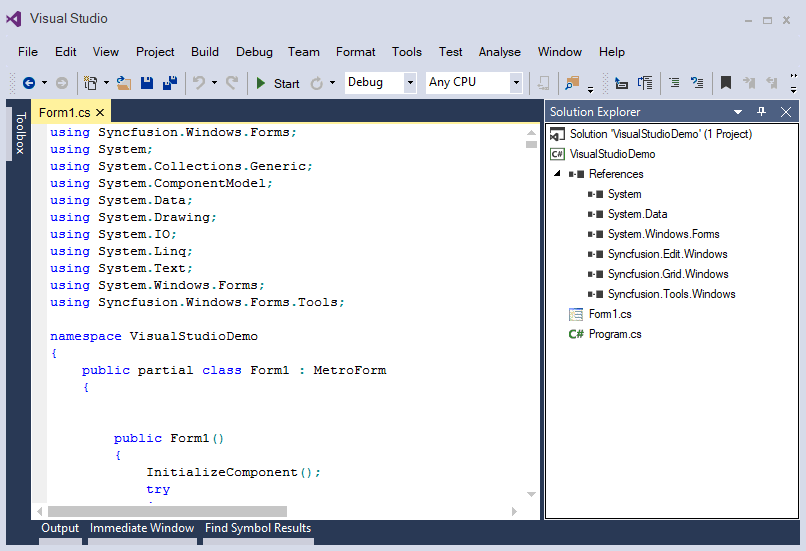This screenshot has width=806, height=551.
Task: Click the Navigate Backward arrow icon
Action: [x=29, y=83]
